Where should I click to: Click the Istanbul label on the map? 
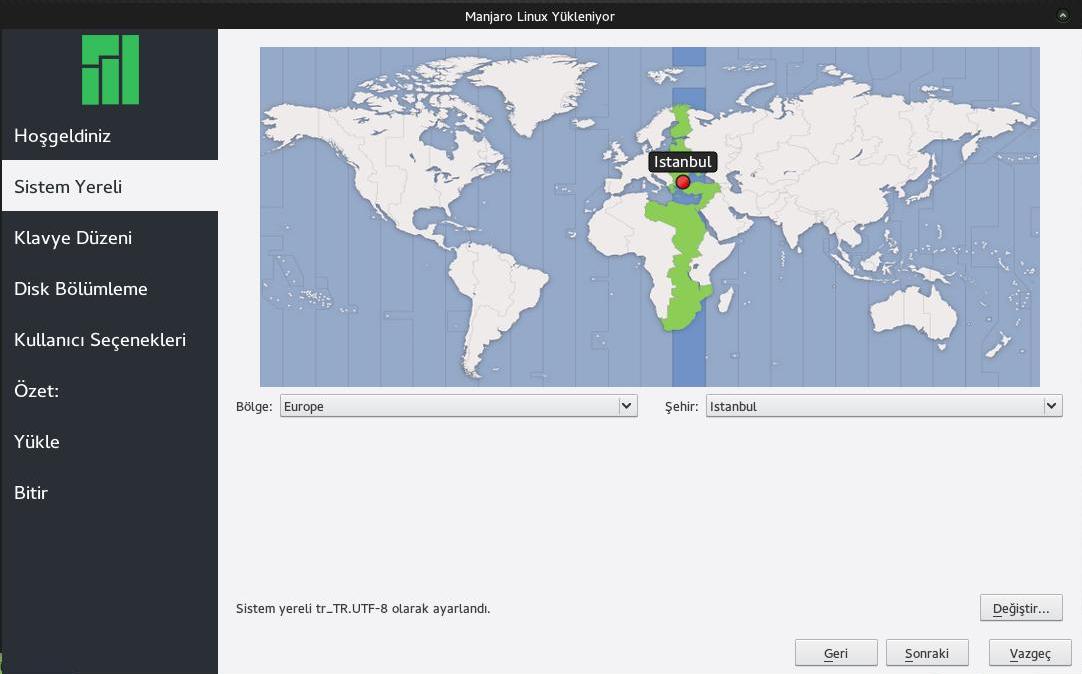pos(682,162)
